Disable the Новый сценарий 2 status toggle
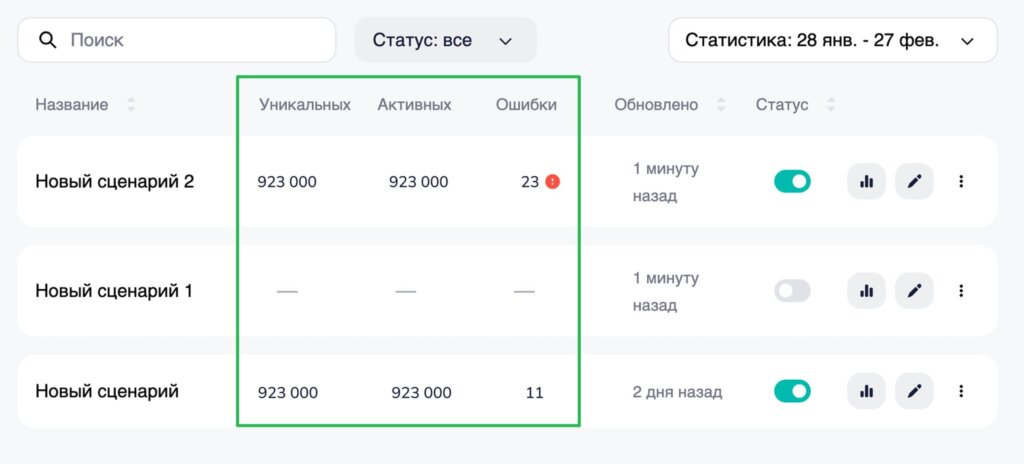This screenshot has height=464, width=1024. 792,182
